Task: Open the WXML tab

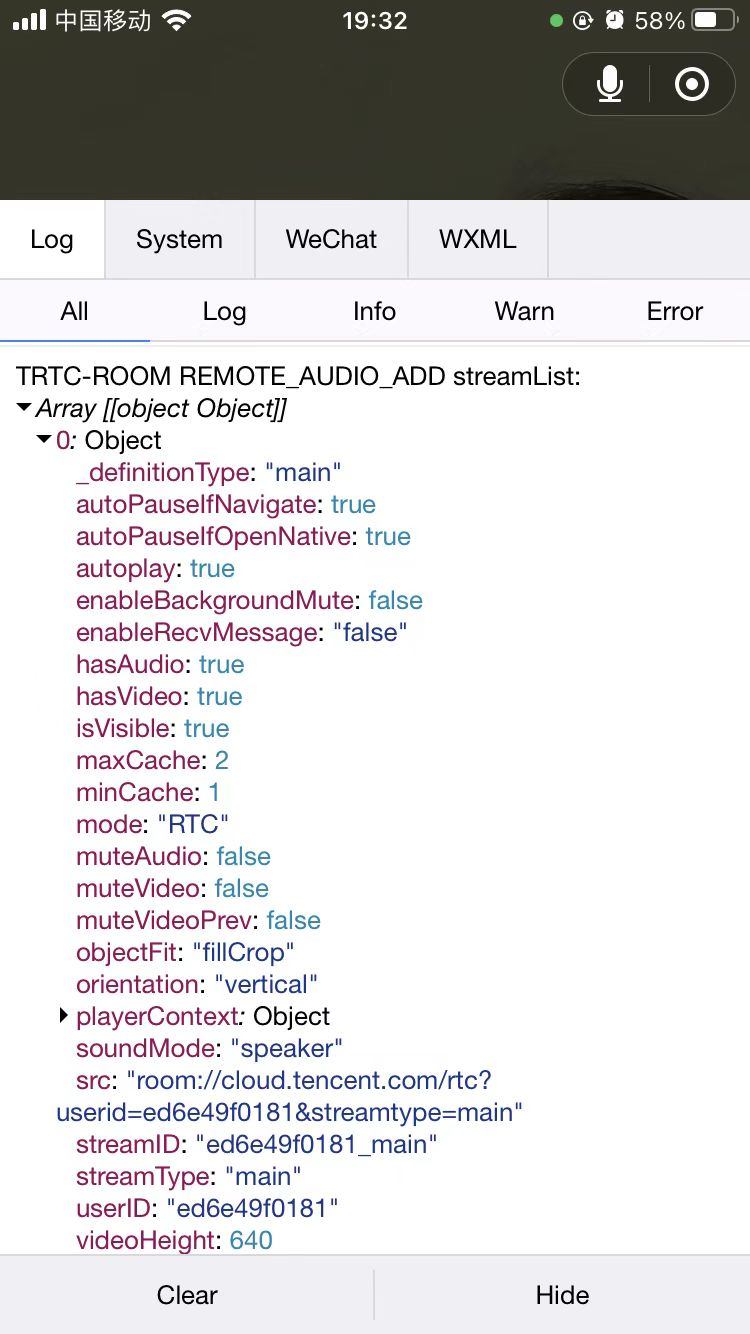Action: 478,239
